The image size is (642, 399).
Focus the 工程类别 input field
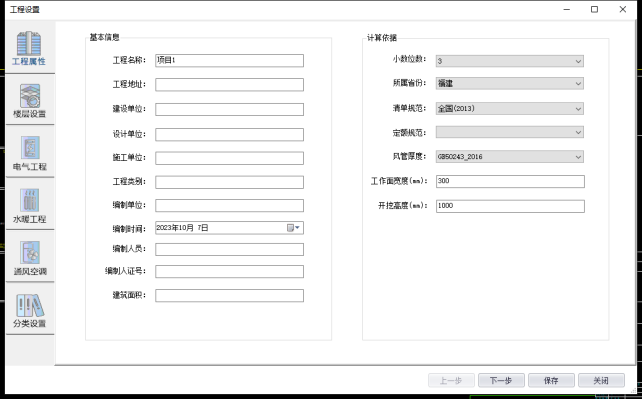click(229, 182)
